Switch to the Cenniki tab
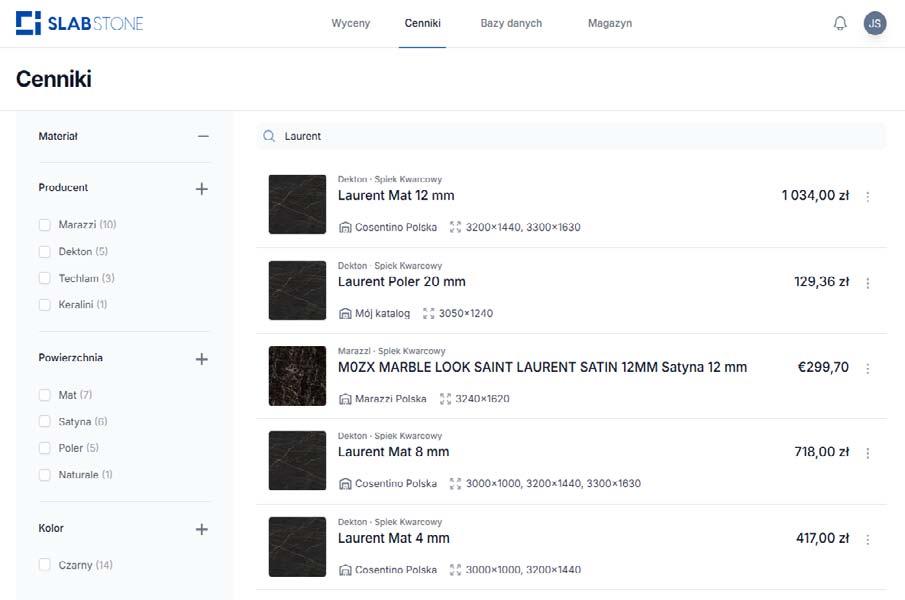Screen dimensions: 905x600 (x=422, y=23)
